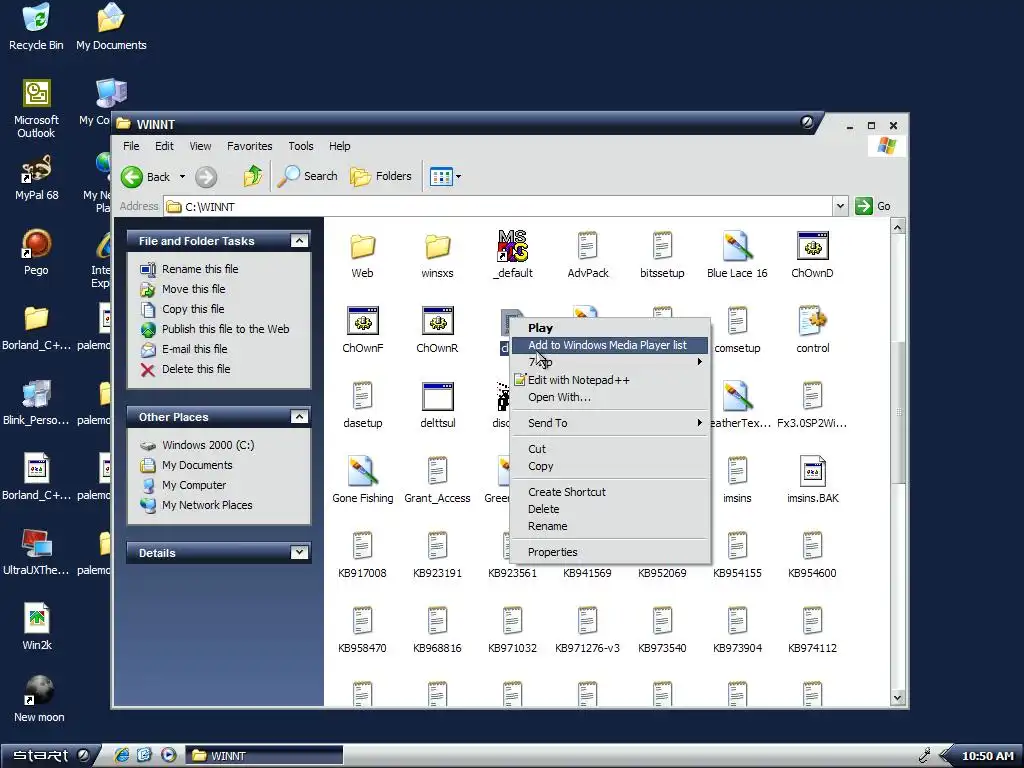Go up one folder level icon
The height and width of the screenshot is (768, 1024).
tap(253, 176)
